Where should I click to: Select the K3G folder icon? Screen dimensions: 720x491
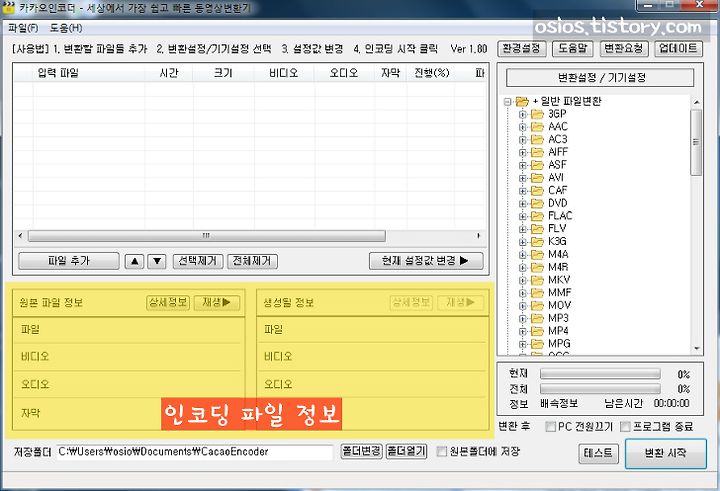(537, 242)
